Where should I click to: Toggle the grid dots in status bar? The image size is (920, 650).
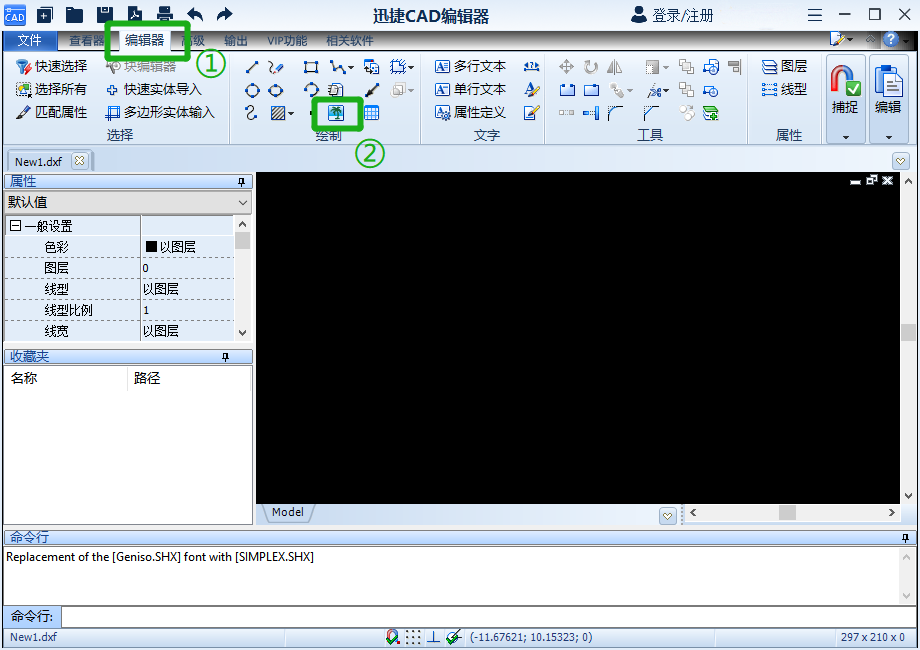[413, 637]
